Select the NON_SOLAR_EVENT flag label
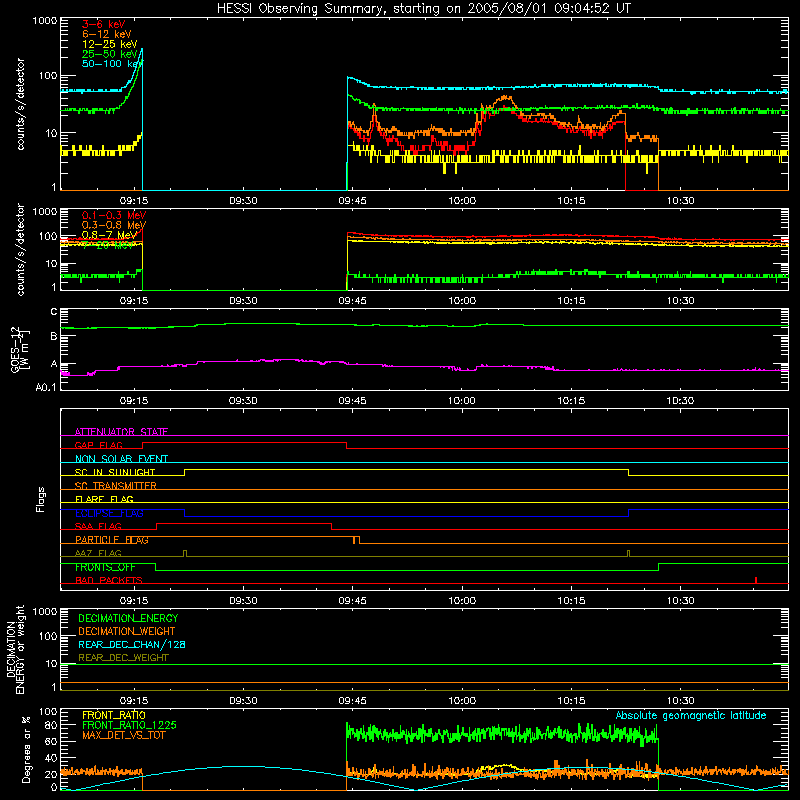Viewport: 800px width, 800px height. coord(121,459)
